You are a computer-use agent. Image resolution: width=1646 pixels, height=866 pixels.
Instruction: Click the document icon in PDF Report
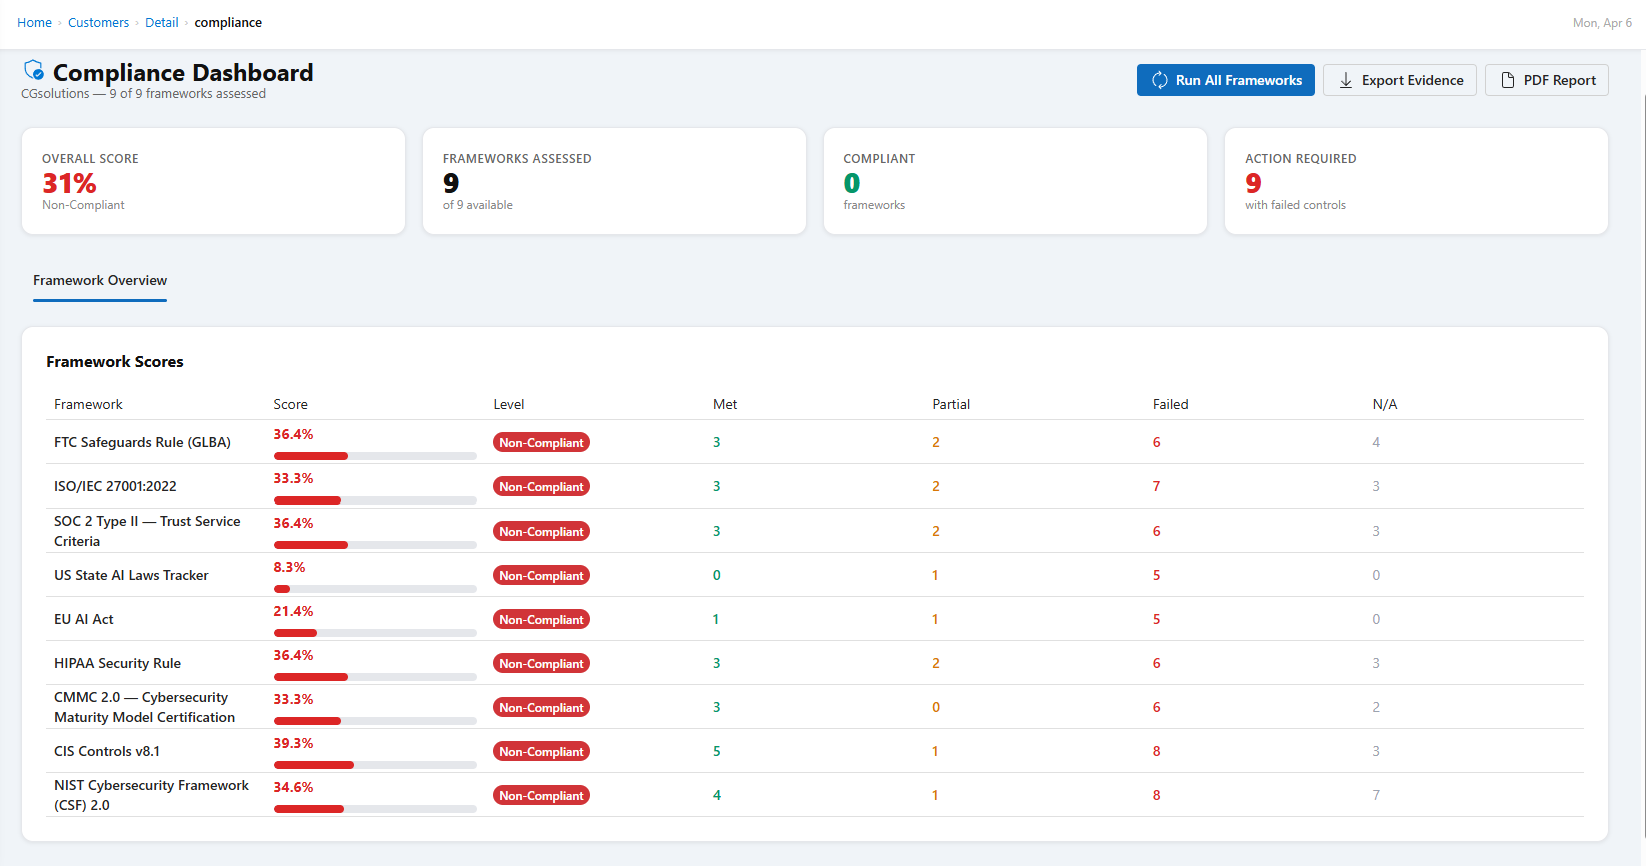coord(1508,80)
